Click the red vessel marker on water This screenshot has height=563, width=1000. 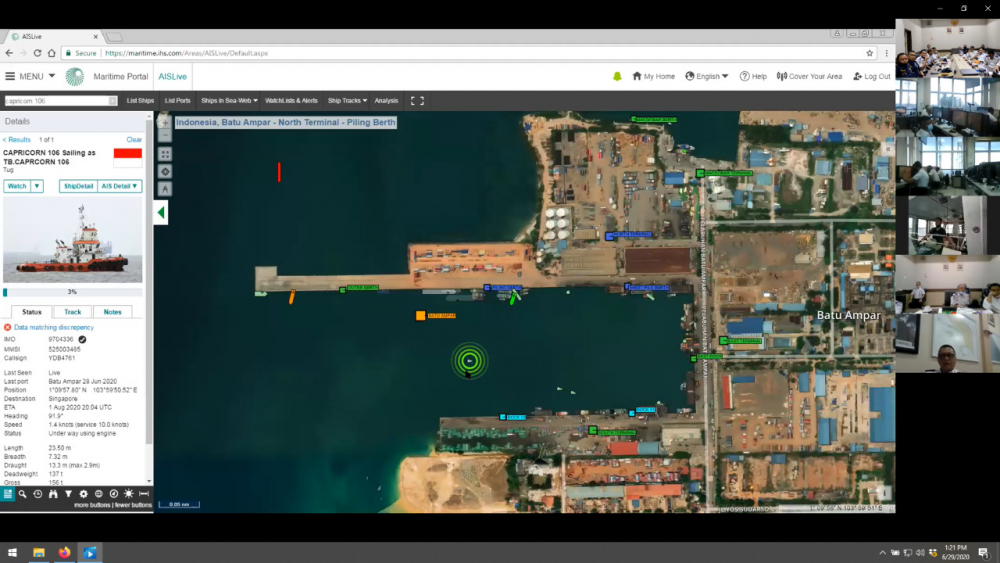click(x=279, y=172)
